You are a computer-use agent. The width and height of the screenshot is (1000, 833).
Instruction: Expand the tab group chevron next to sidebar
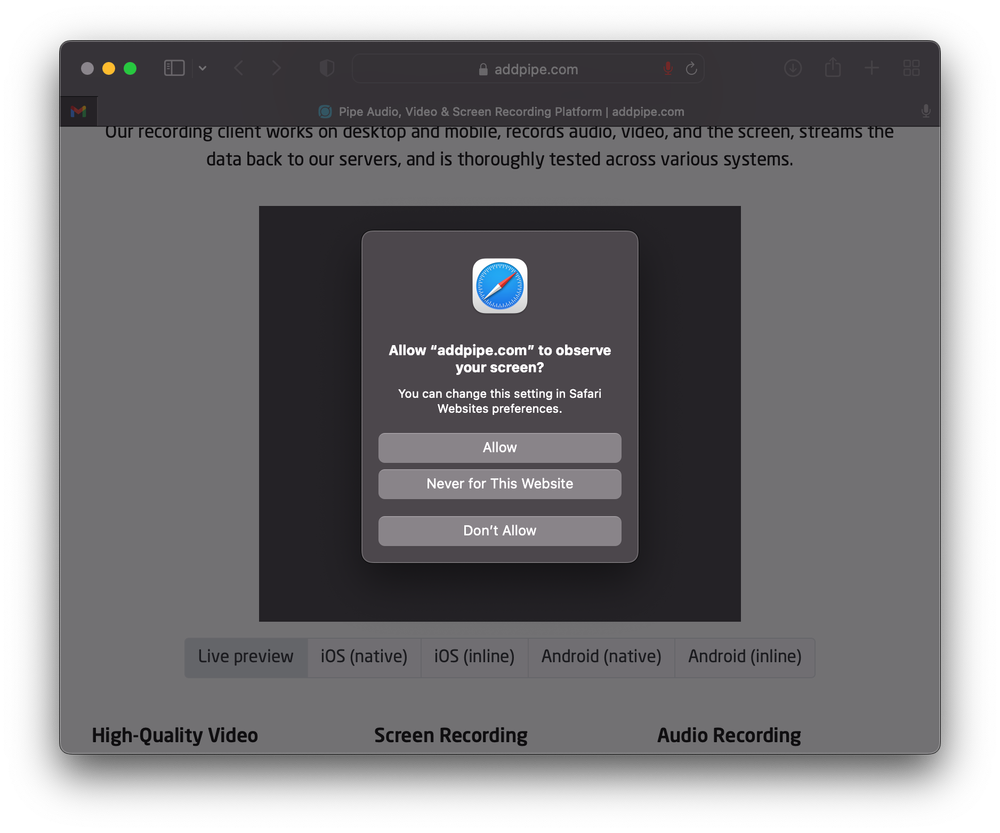coord(202,68)
